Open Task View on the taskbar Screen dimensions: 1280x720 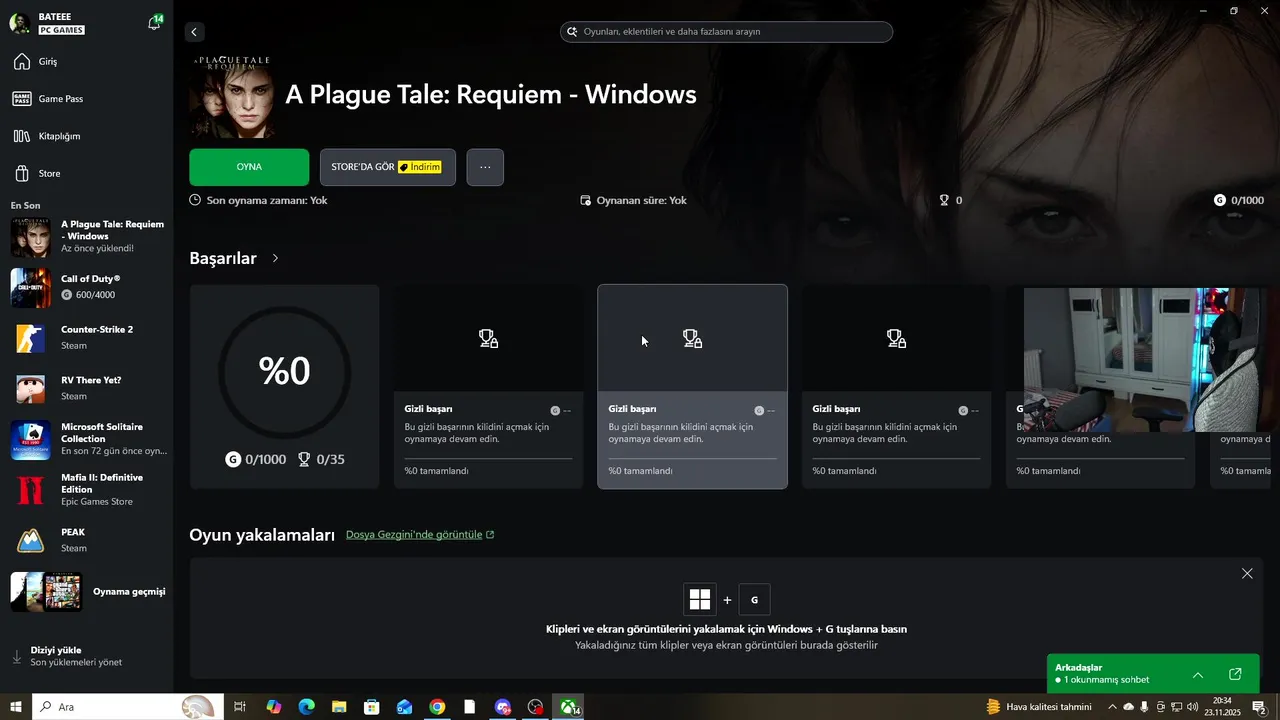[240, 707]
